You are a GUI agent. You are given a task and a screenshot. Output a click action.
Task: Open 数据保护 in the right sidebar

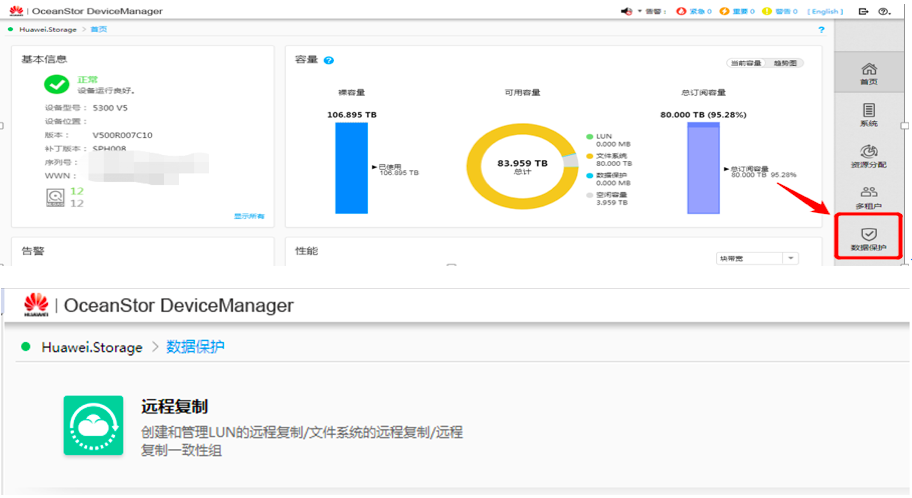pos(868,239)
